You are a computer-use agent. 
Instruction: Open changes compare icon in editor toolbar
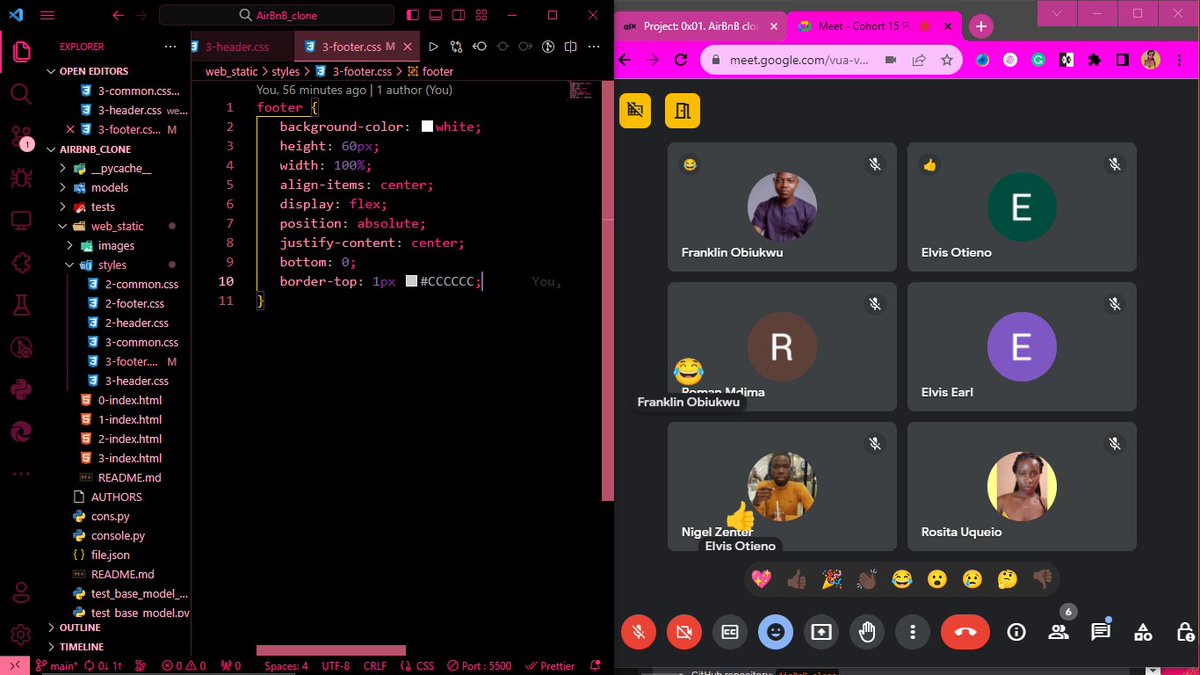(x=456, y=47)
